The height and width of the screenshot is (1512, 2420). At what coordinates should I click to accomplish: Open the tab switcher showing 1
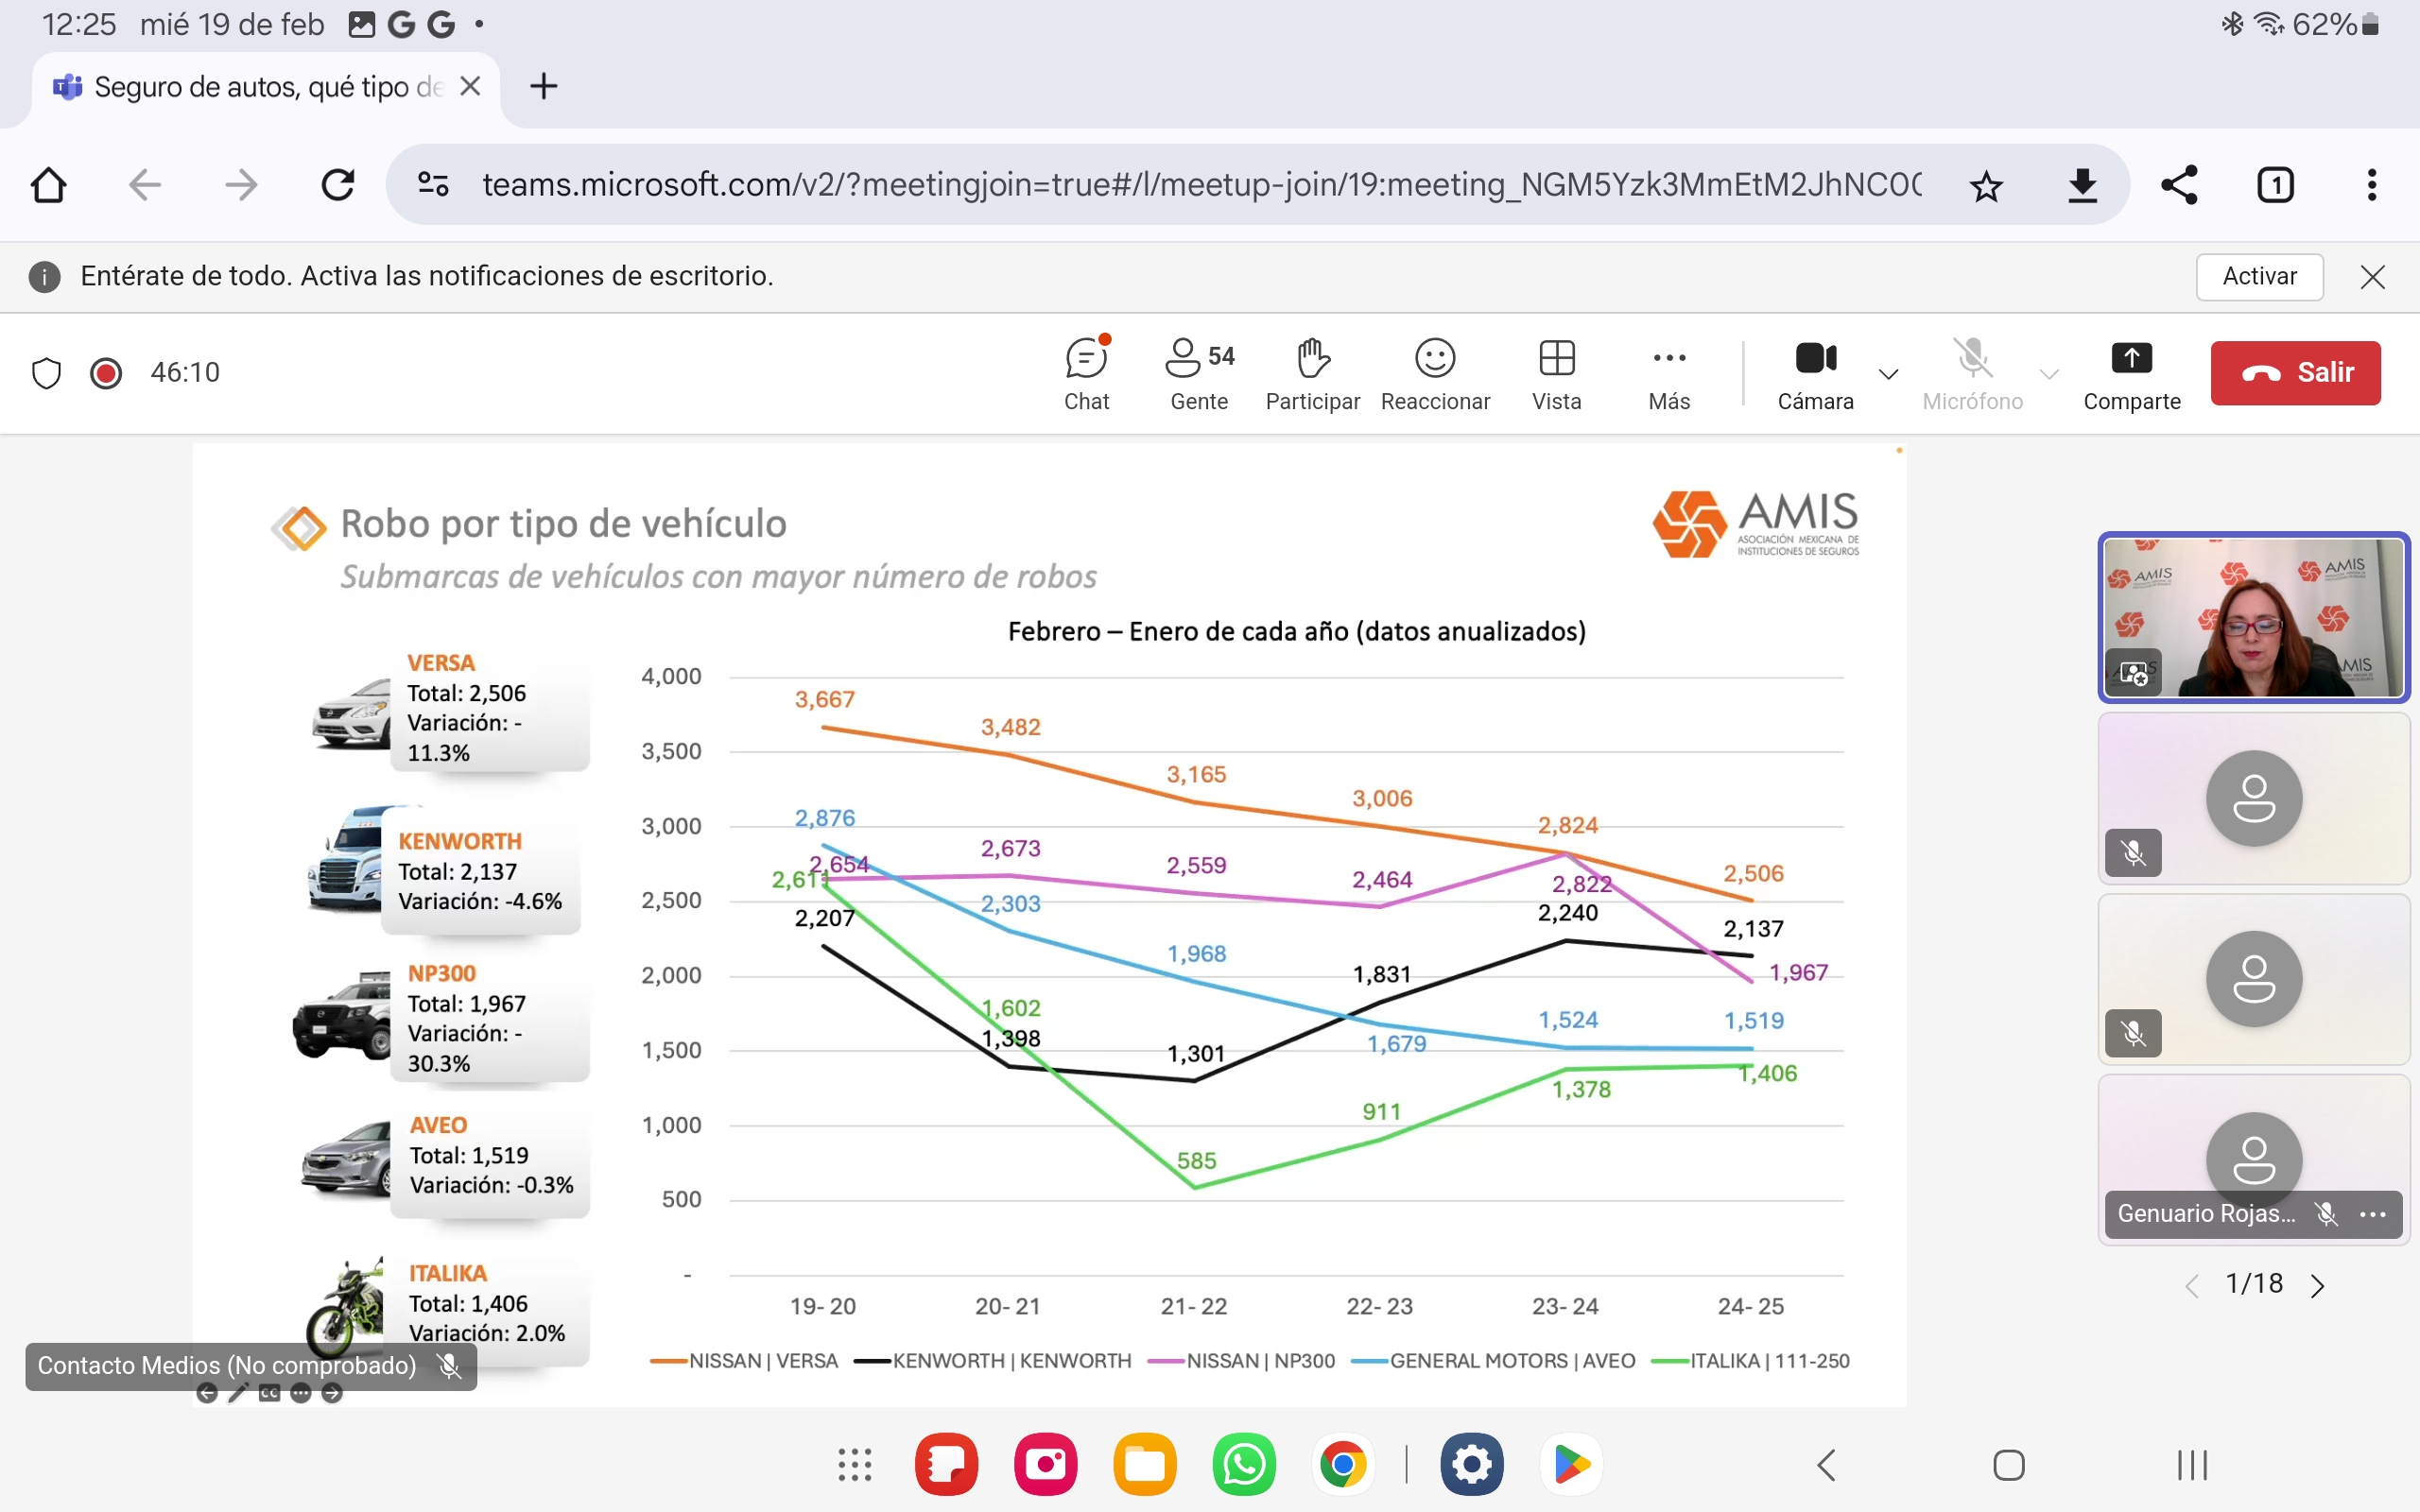tap(2275, 185)
